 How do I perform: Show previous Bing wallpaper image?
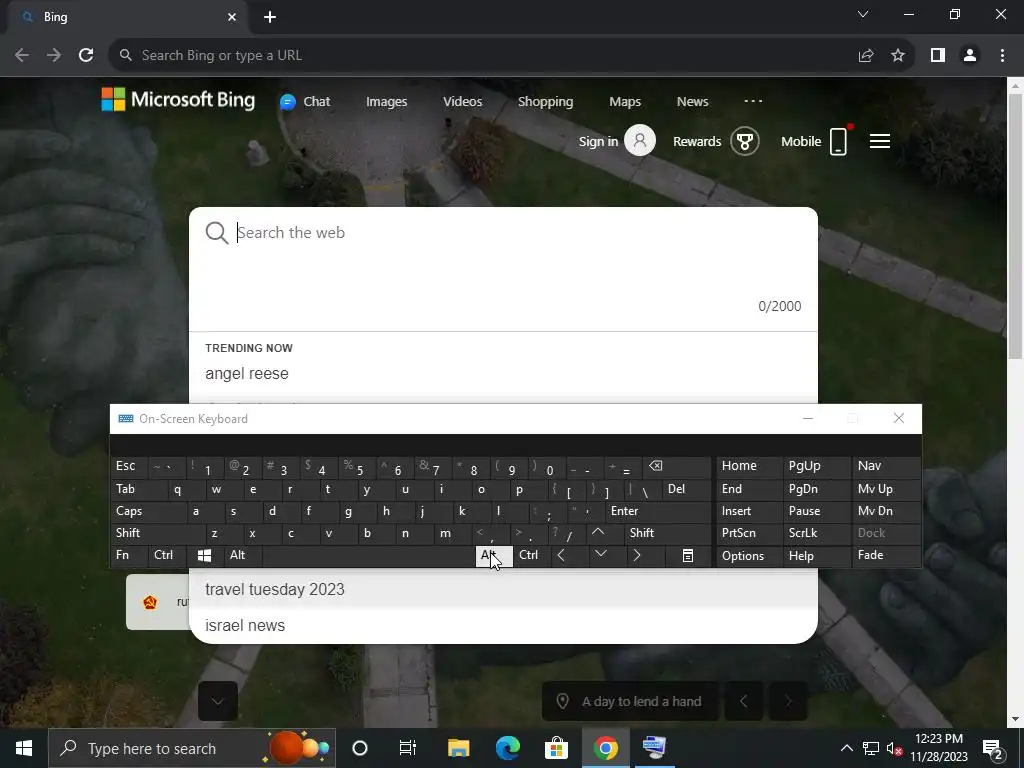tap(743, 701)
